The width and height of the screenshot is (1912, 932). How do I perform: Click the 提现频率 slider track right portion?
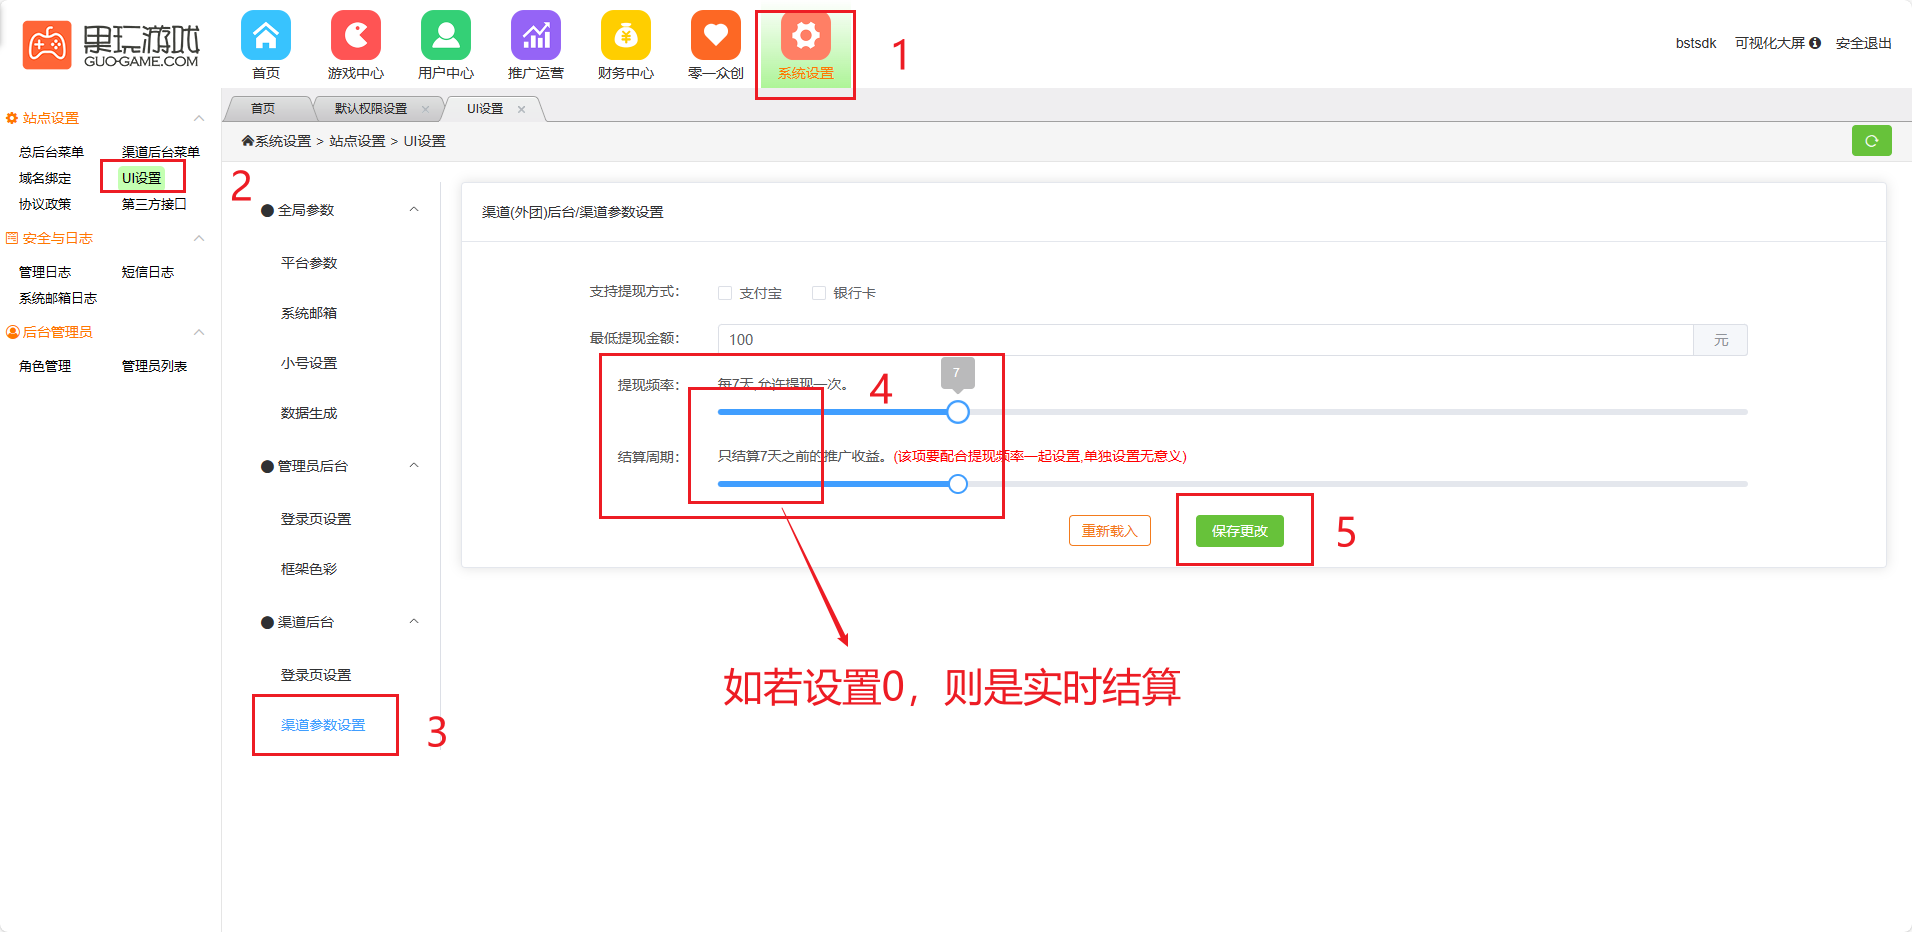(x=1358, y=412)
